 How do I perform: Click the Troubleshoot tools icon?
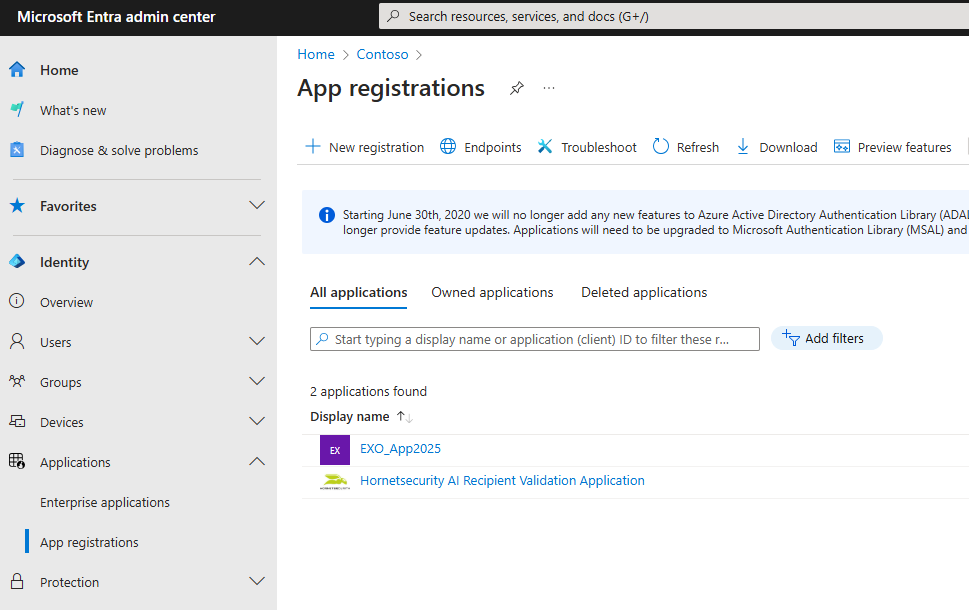click(544, 146)
